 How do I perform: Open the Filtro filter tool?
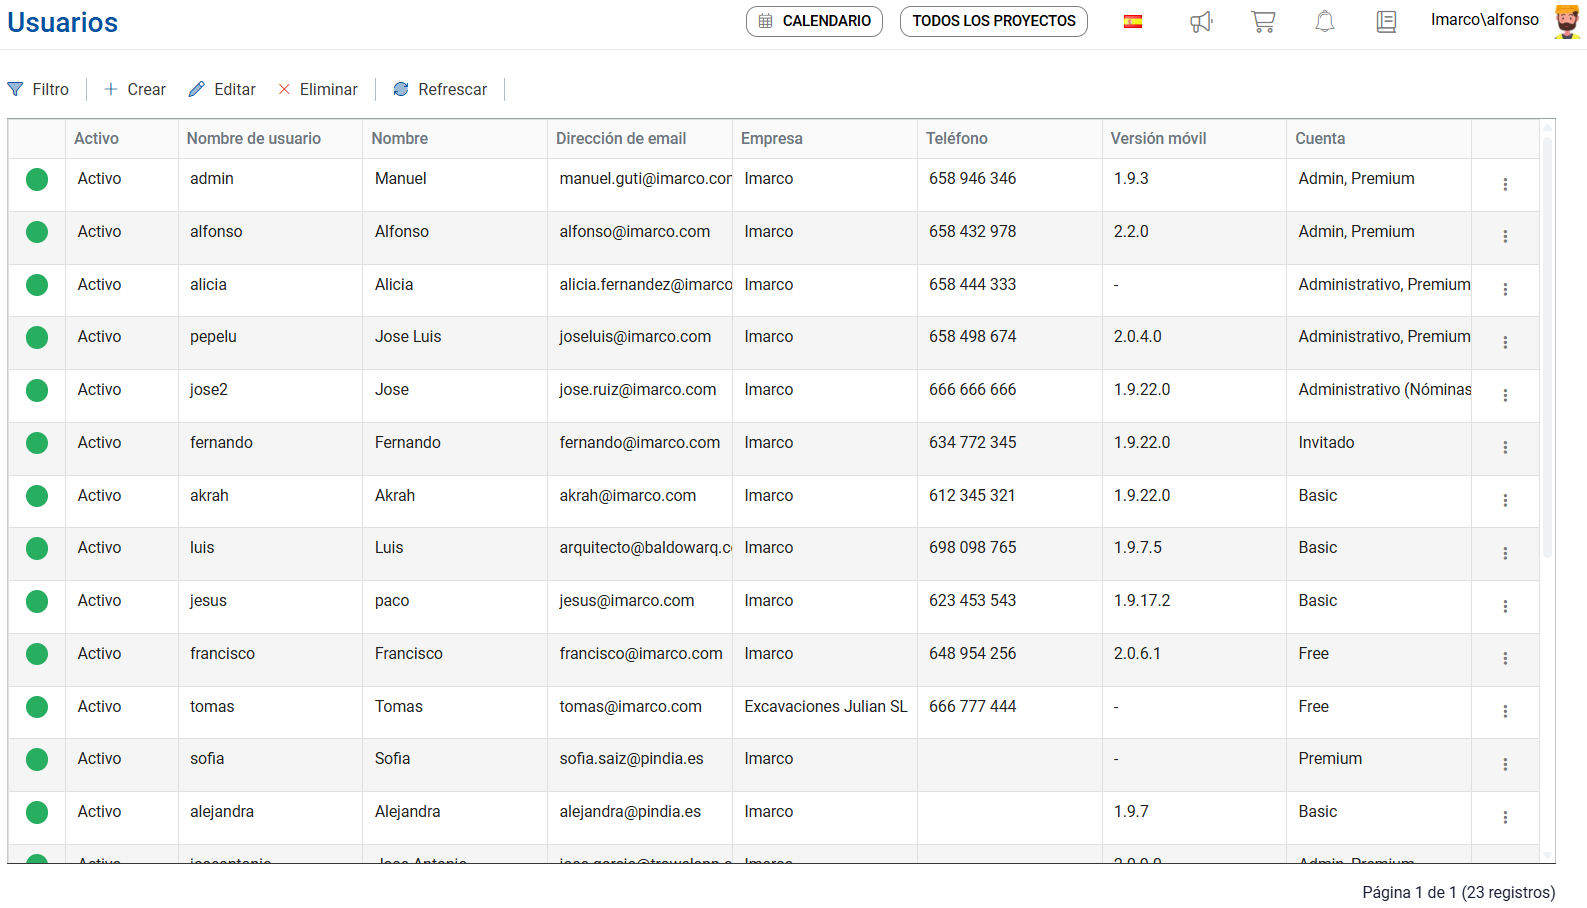[39, 89]
